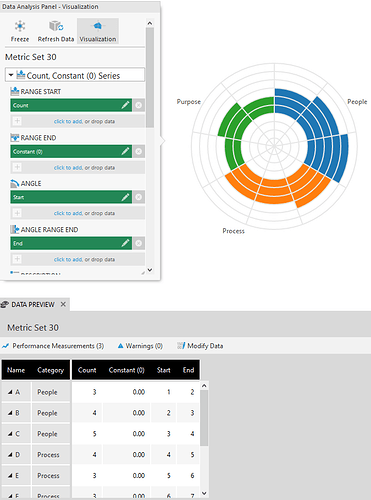Edit the Constant (0) field pencil icon
Image resolution: width=371 pixels, height=500 pixels.
125,151
